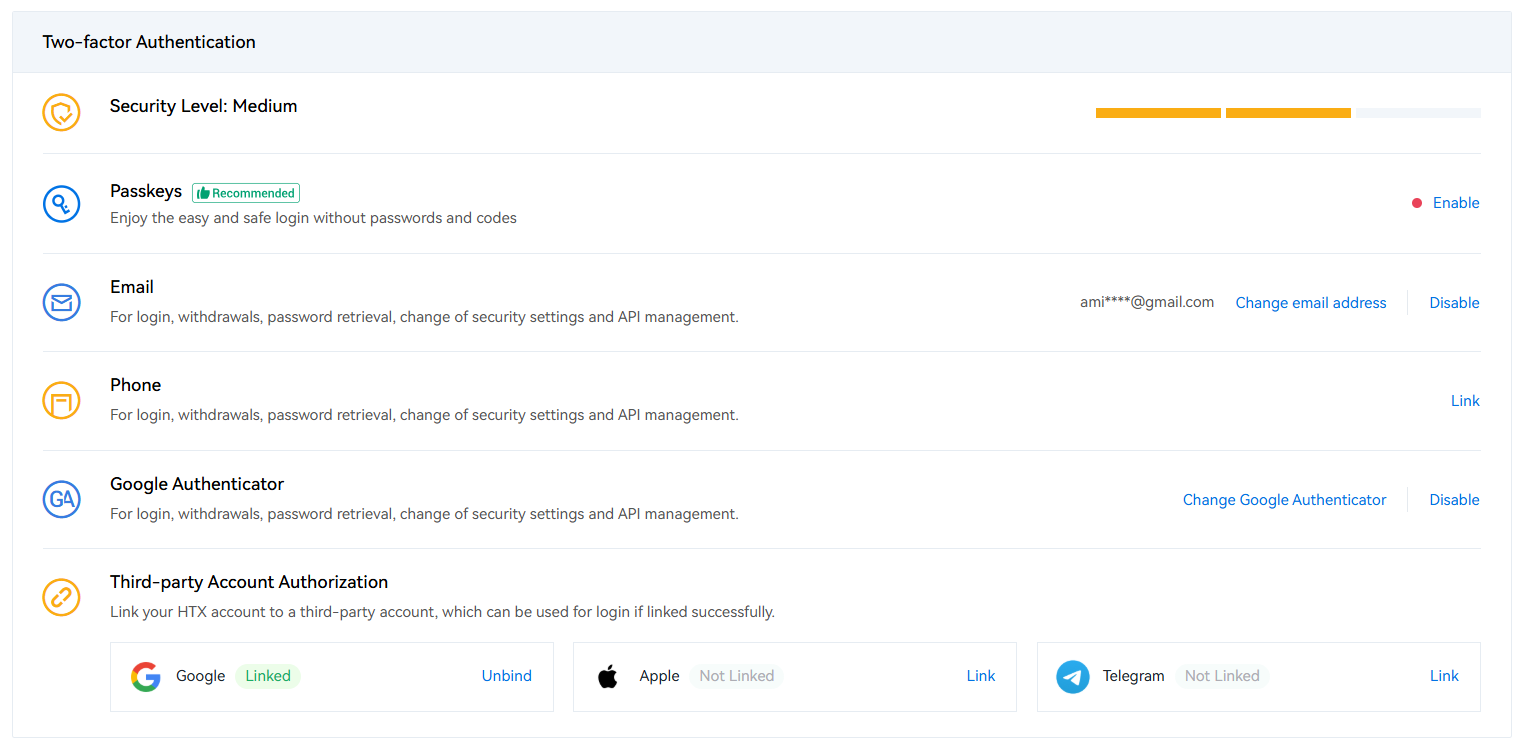The height and width of the screenshot is (749, 1523).
Task: Enable Passkeys login
Action: coord(1456,203)
